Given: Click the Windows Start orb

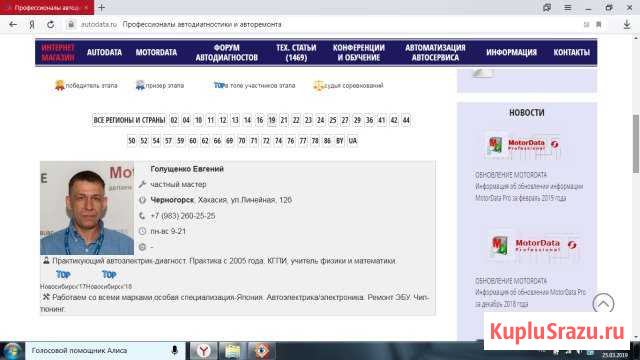Looking at the screenshot, I should tap(12, 351).
